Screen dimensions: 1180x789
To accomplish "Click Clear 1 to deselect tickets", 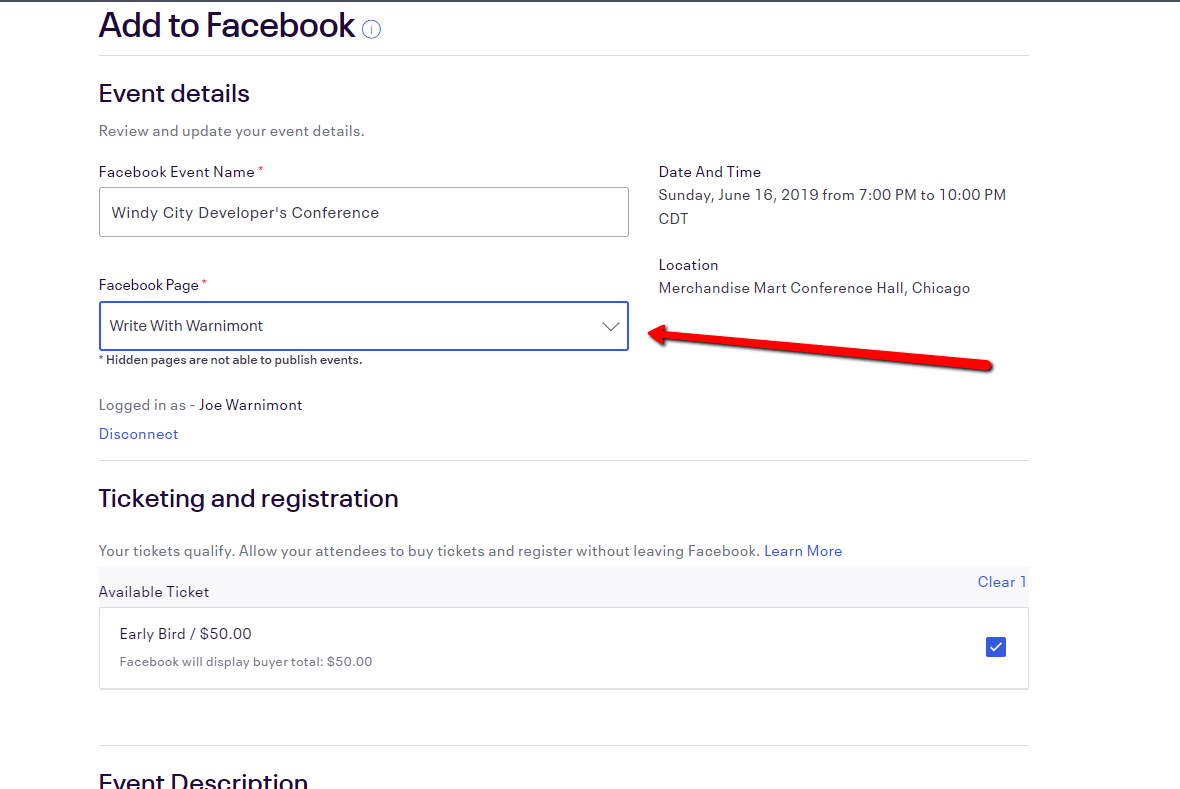I will (x=1002, y=582).
